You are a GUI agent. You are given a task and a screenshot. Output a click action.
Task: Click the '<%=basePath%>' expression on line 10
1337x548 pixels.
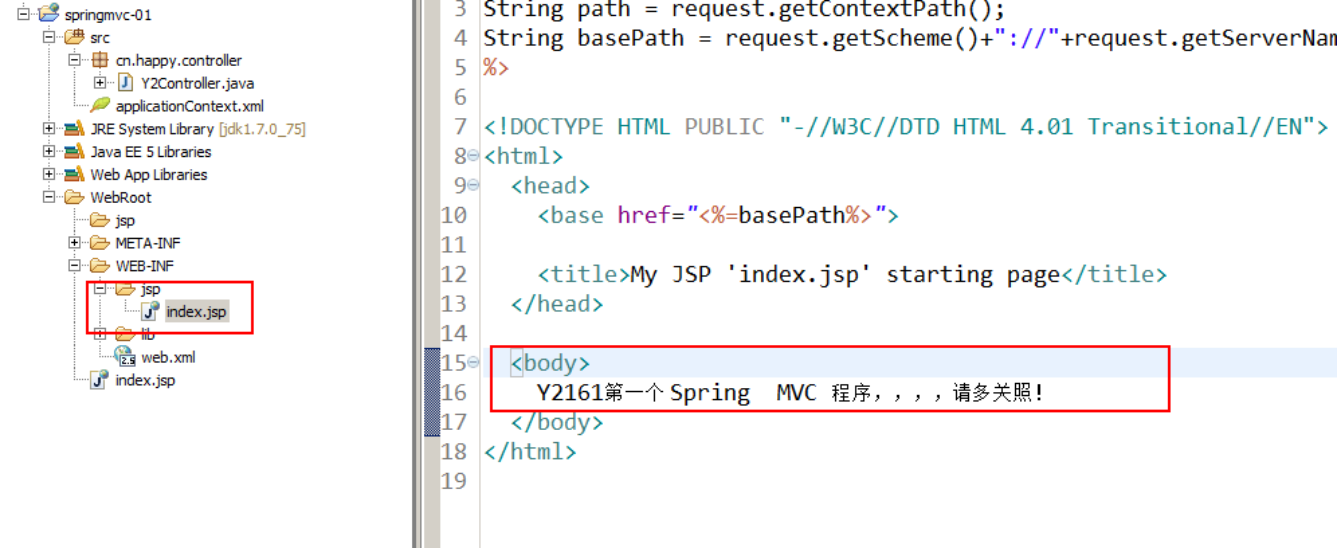tap(785, 215)
